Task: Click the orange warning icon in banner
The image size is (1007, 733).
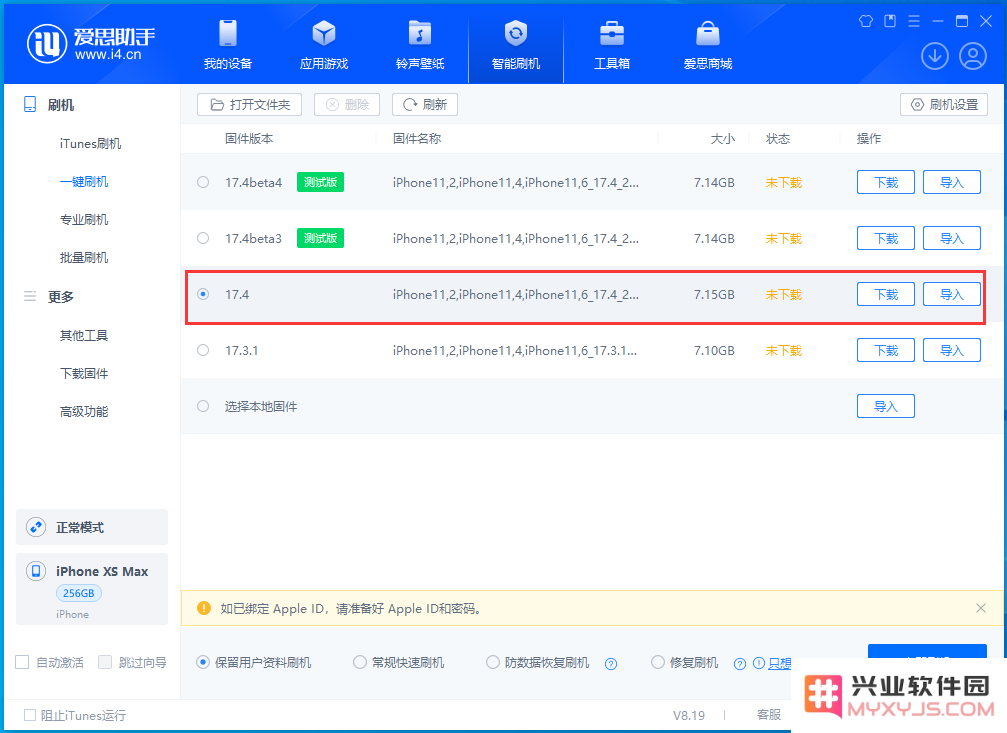Action: 204,608
